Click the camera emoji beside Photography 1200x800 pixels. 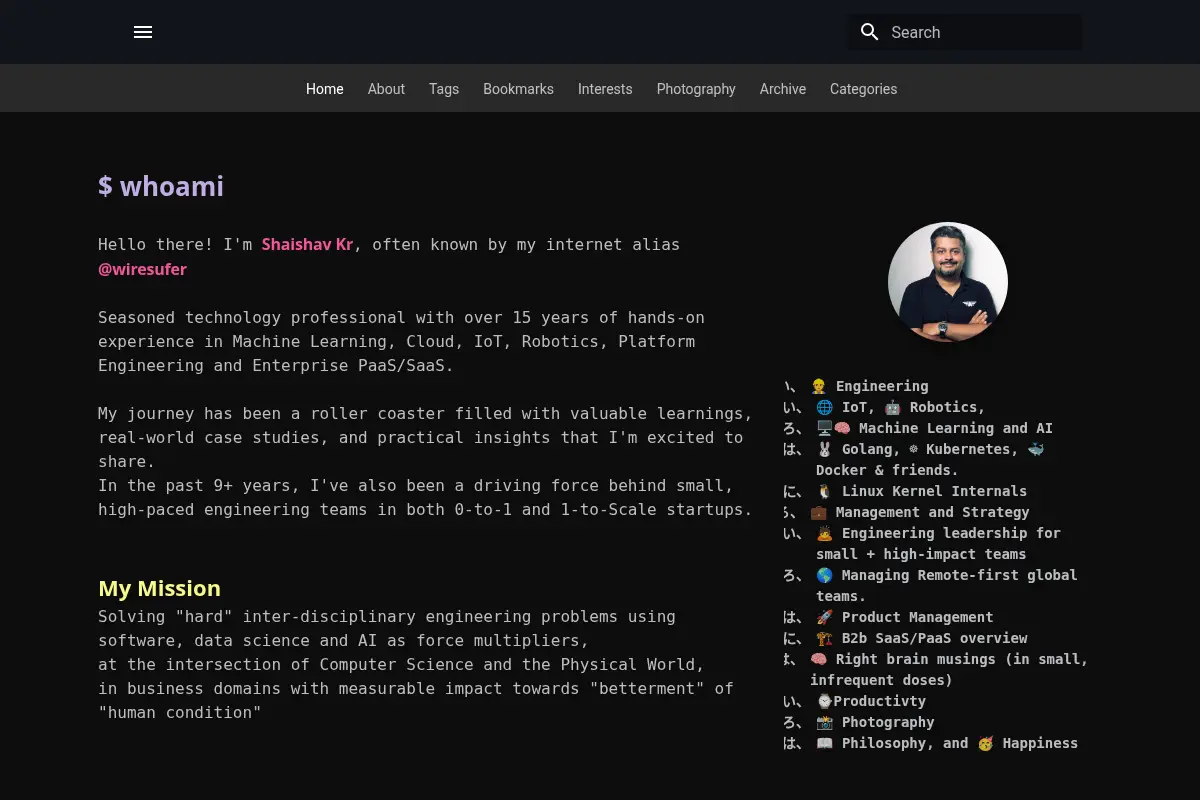click(x=825, y=722)
